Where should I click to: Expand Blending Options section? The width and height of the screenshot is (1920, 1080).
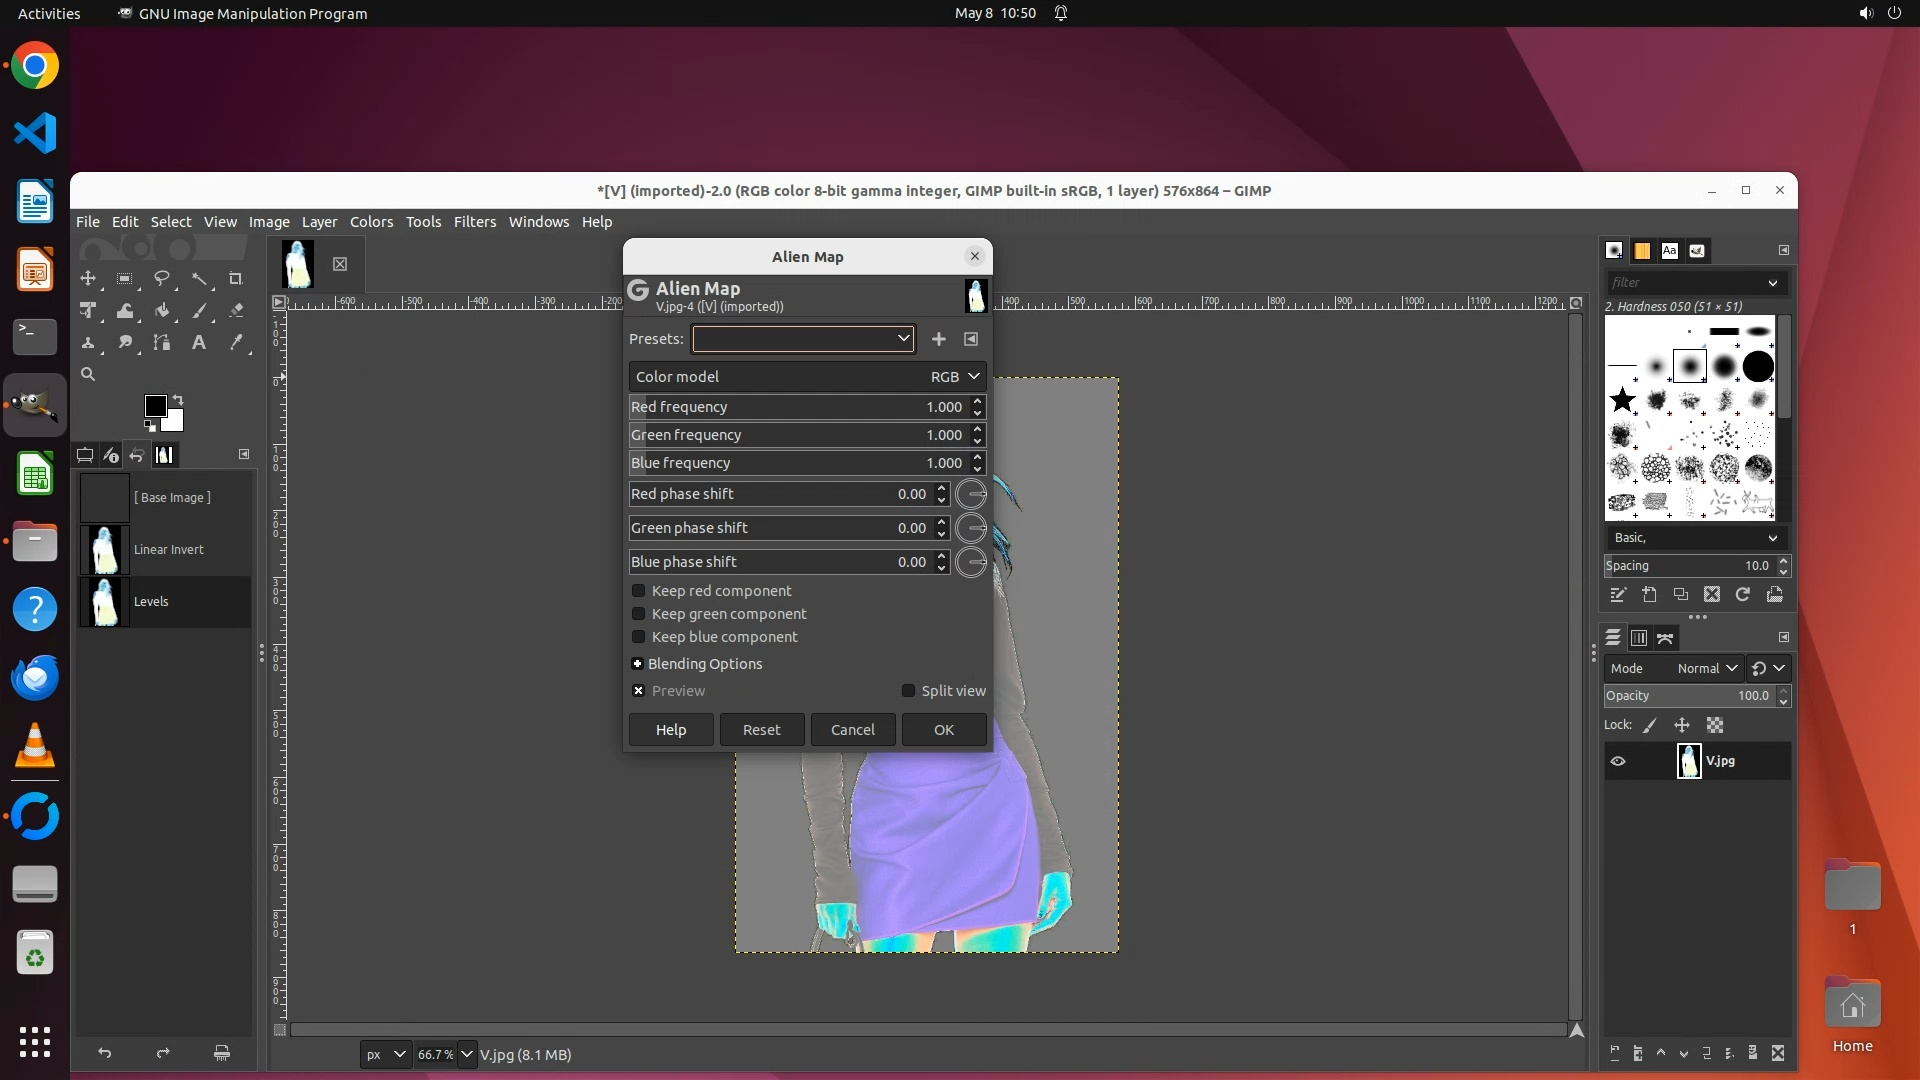coord(637,664)
